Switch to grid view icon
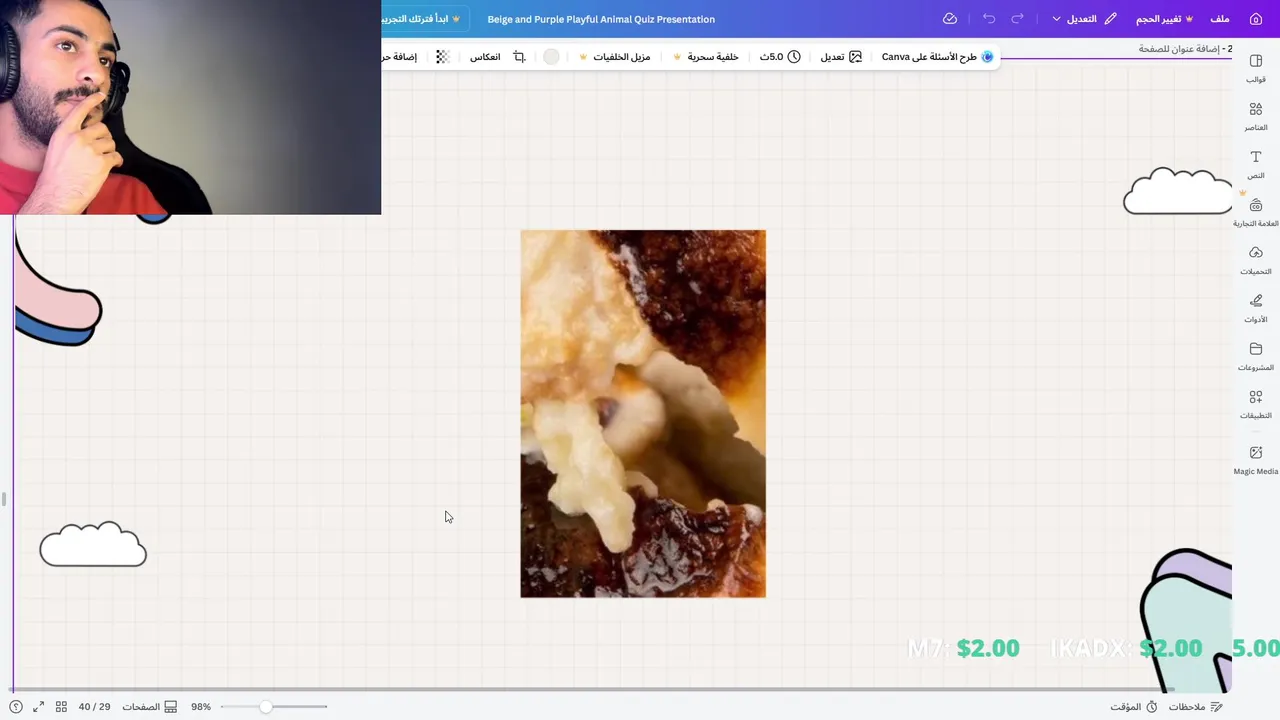Image resolution: width=1280 pixels, height=720 pixels. click(x=61, y=707)
